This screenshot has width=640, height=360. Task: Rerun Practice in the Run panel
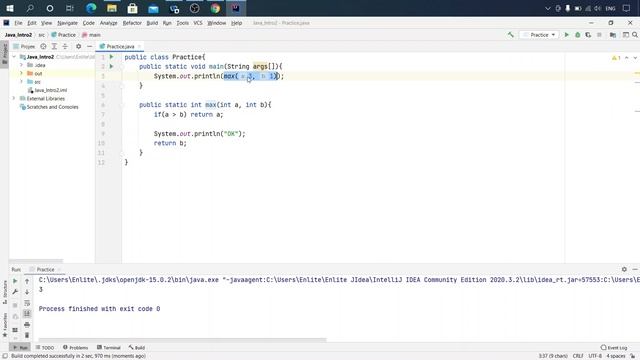pyautogui.click(x=15, y=281)
